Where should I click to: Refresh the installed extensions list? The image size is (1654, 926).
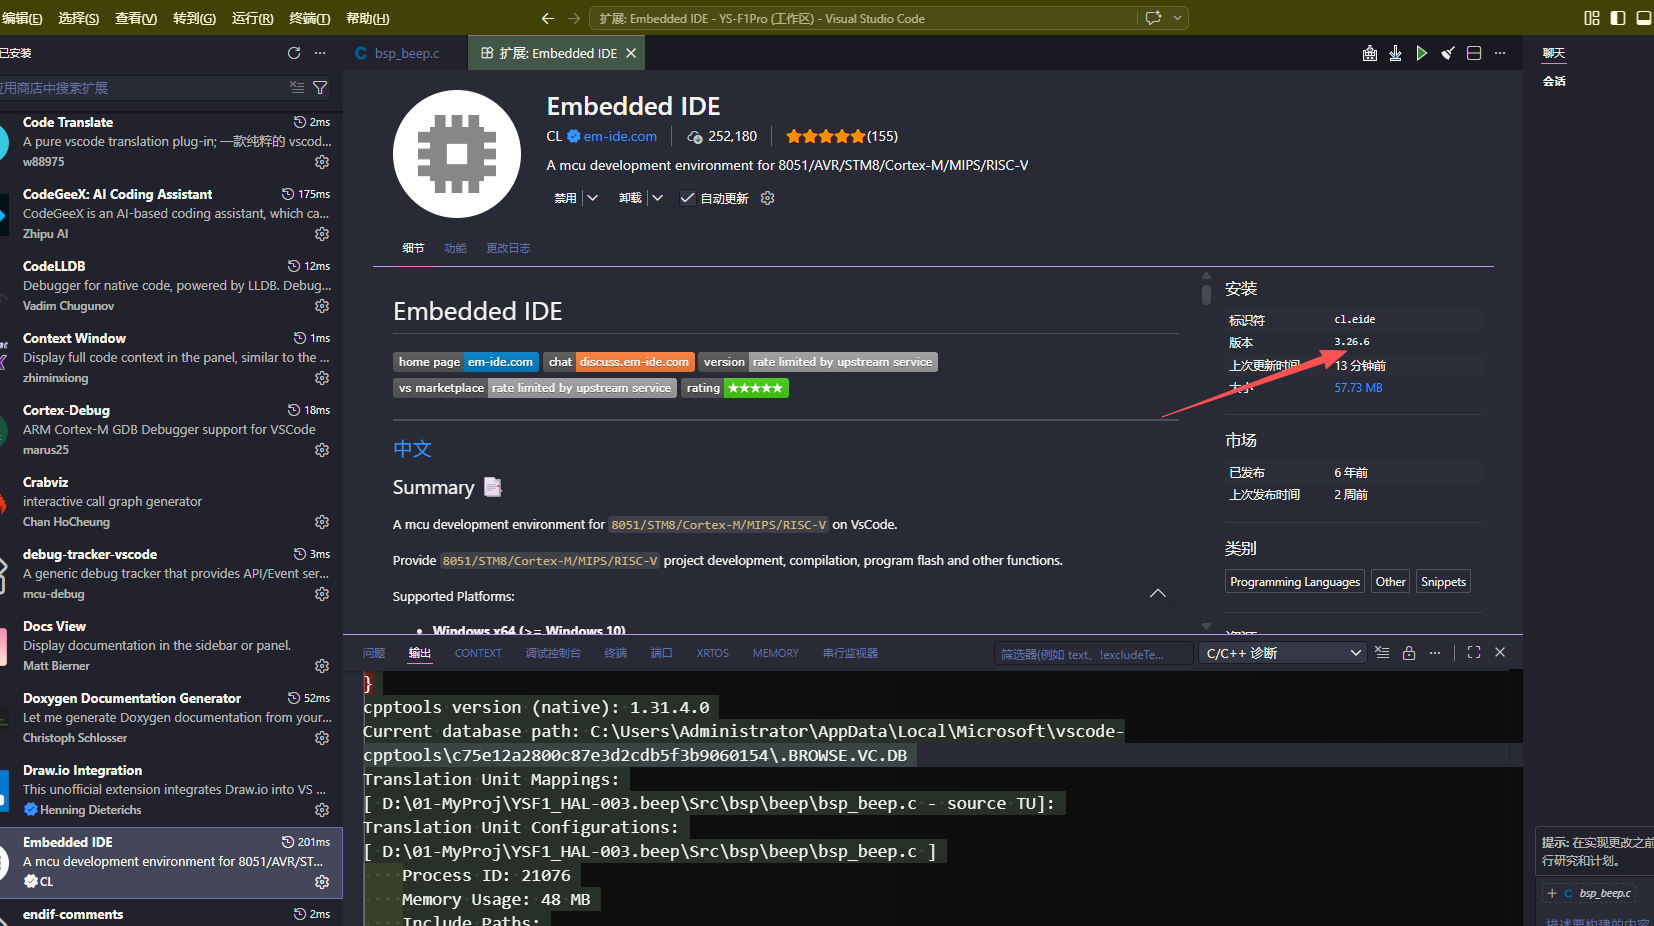pyautogui.click(x=294, y=53)
